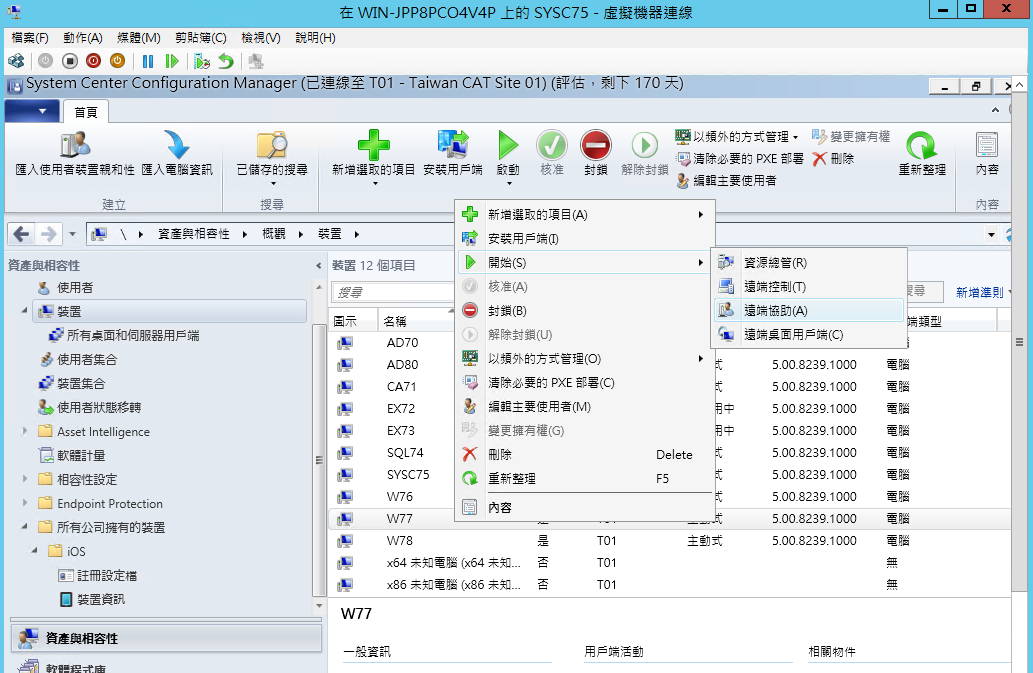Viewport: 1033px width, 673px height.
Task: Click the VM reset play toolbar icon
Action: (x=172, y=61)
